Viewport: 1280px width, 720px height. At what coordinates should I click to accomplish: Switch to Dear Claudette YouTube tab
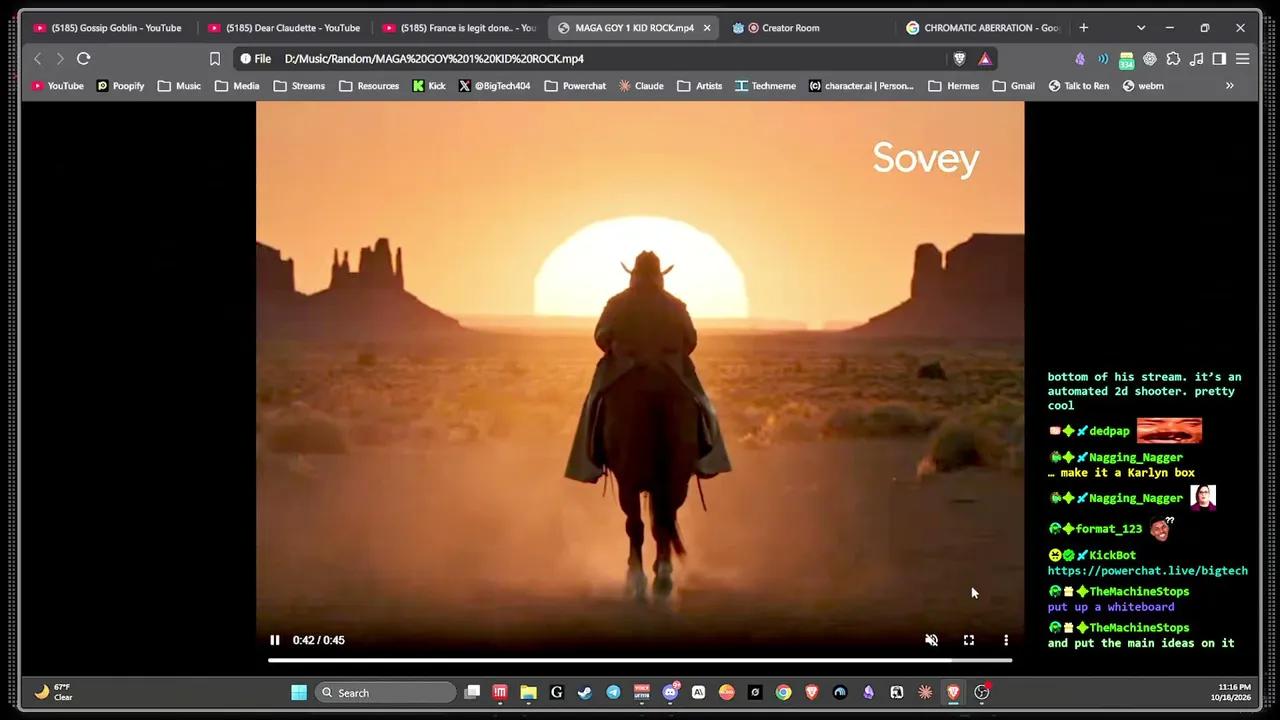[x=285, y=28]
